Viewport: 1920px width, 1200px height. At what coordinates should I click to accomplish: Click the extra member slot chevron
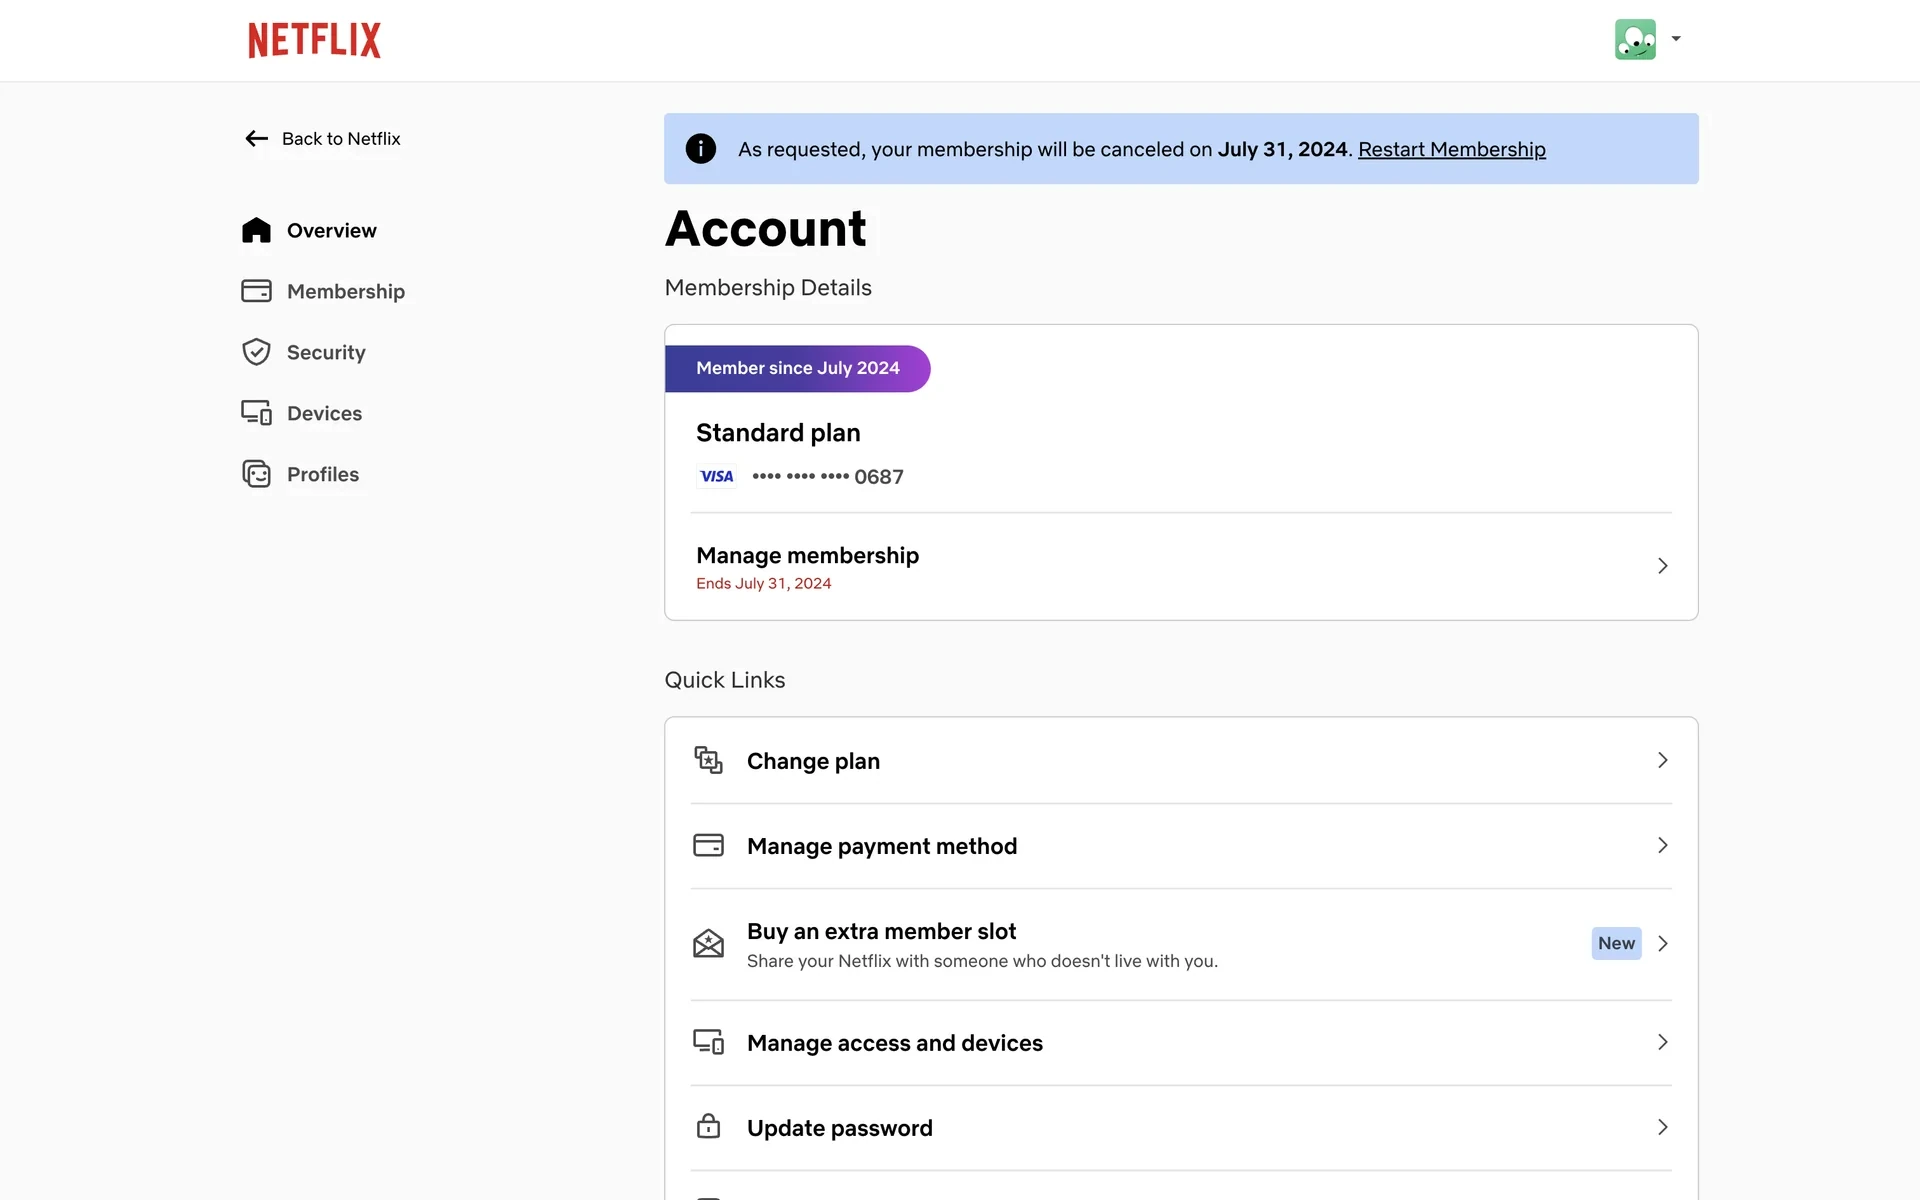coord(1662,943)
